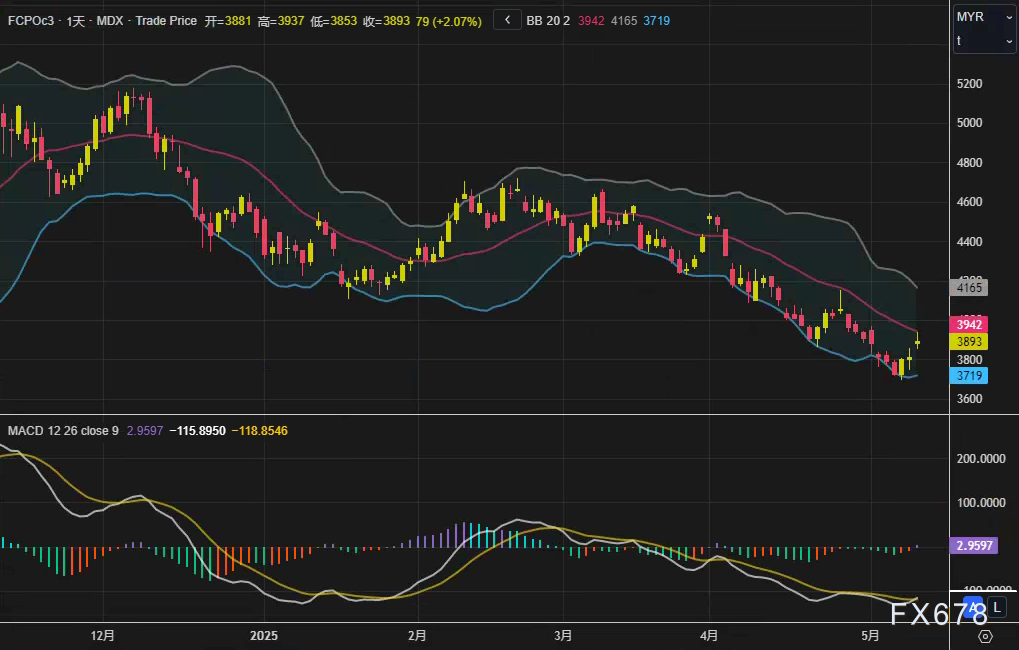Click the pink 3942 middle band price tag
1019x650 pixels.
pyautogui.click(x=968, y=325)
